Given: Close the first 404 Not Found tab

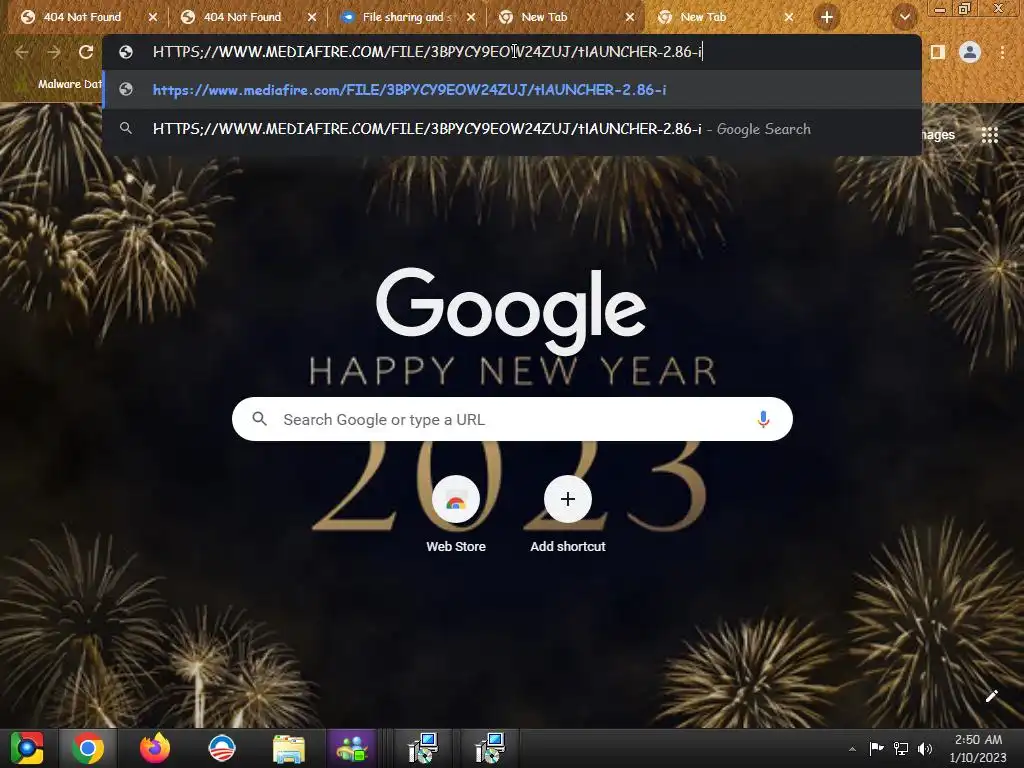Looking at the screenshot, I should pos(153,18).
